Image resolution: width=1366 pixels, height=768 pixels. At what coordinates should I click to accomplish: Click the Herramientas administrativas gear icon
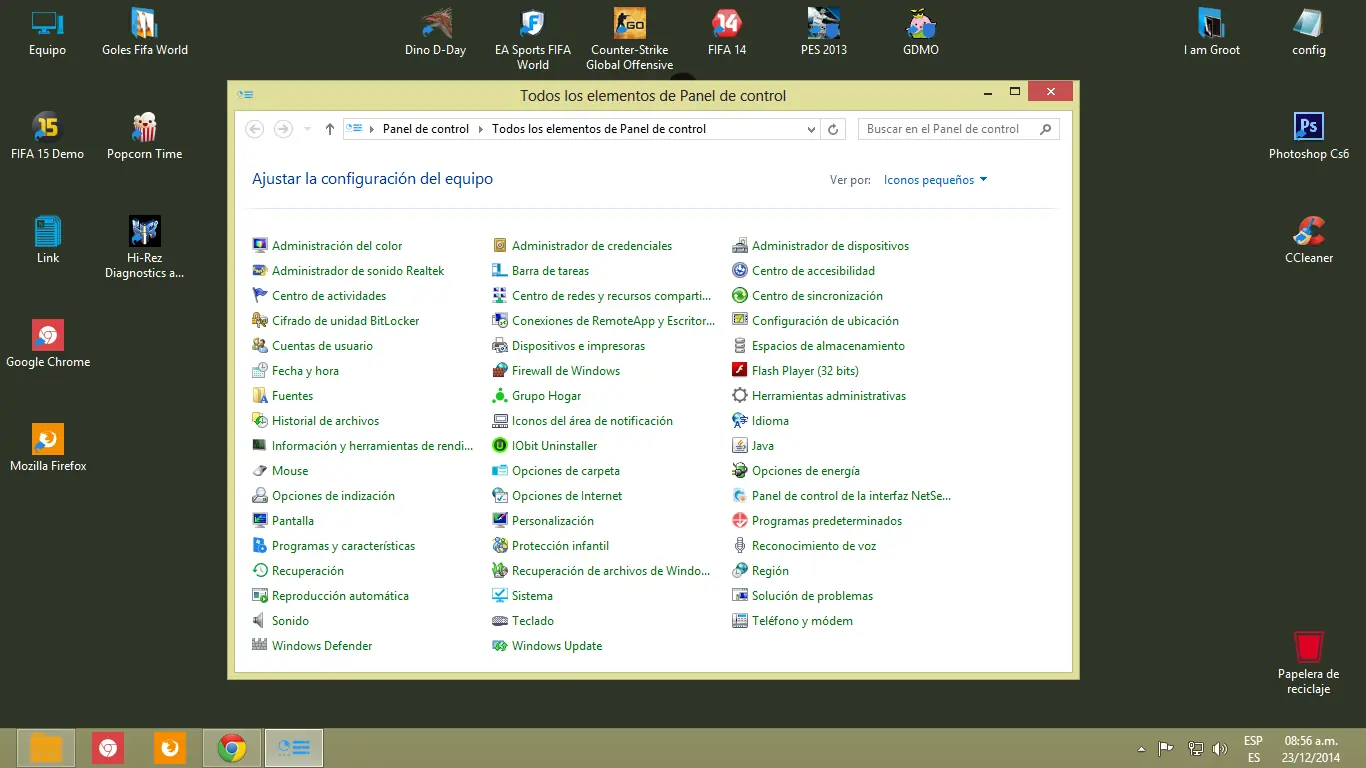click(x=740, y=396)
